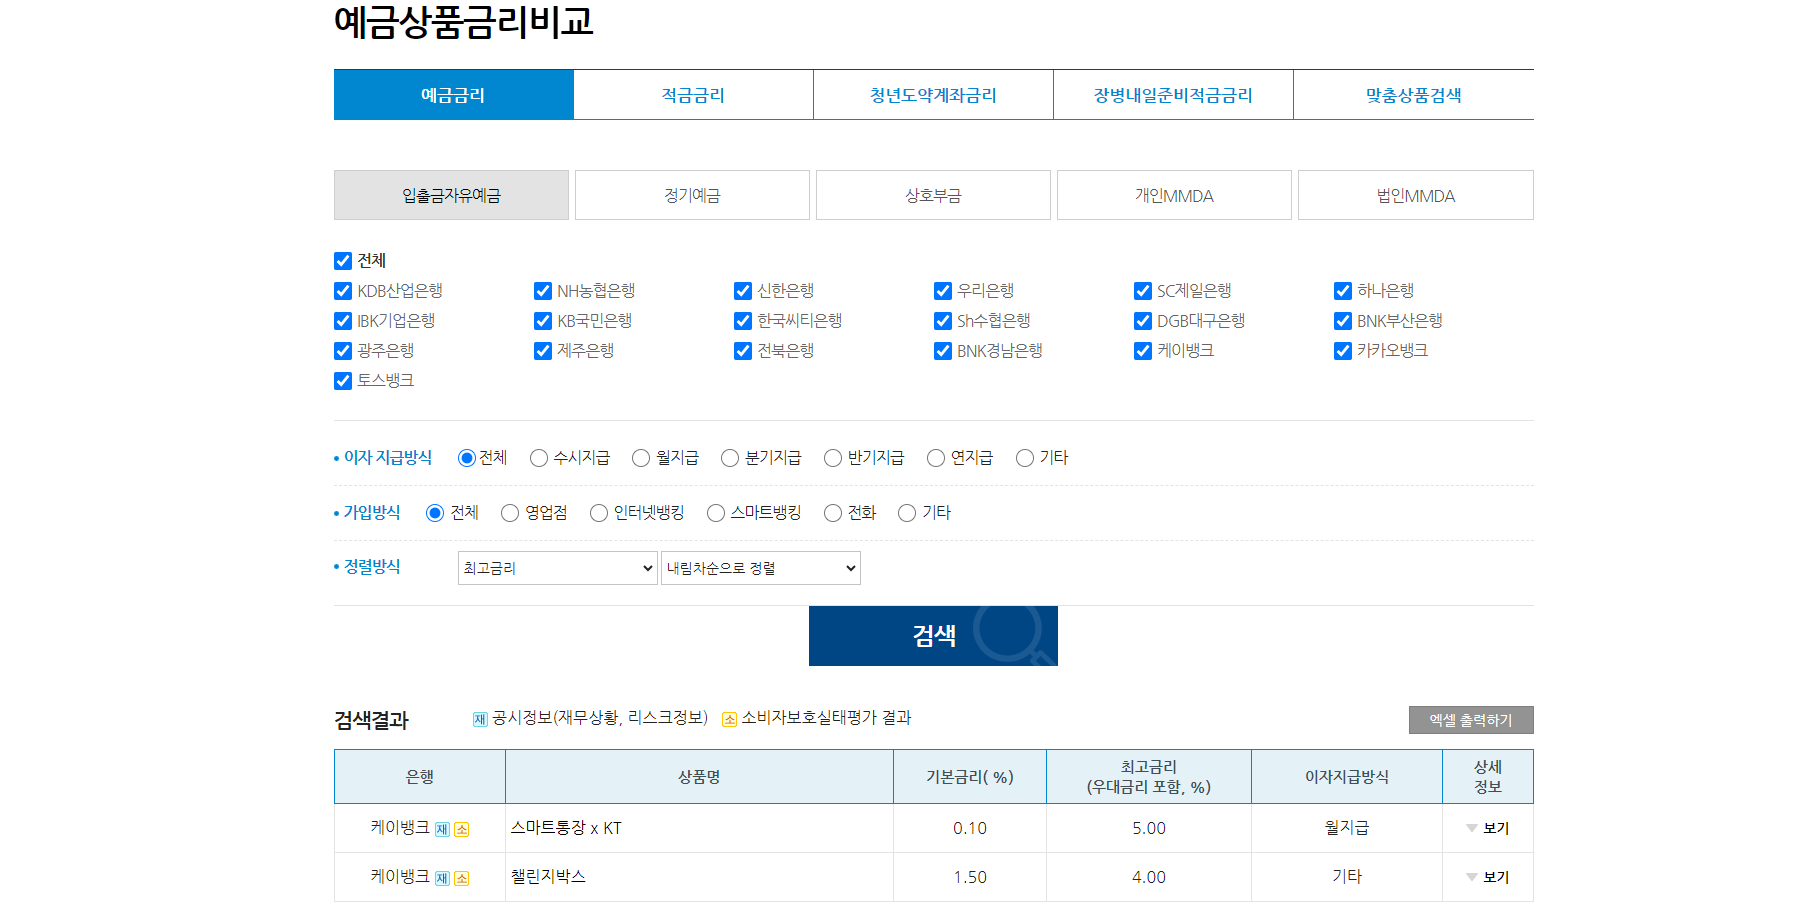Image resolution: width=1817 pixels, height=902 pixels.
Task: Uncheck 제주은행 checkbox
Action: tap(543, 351)
